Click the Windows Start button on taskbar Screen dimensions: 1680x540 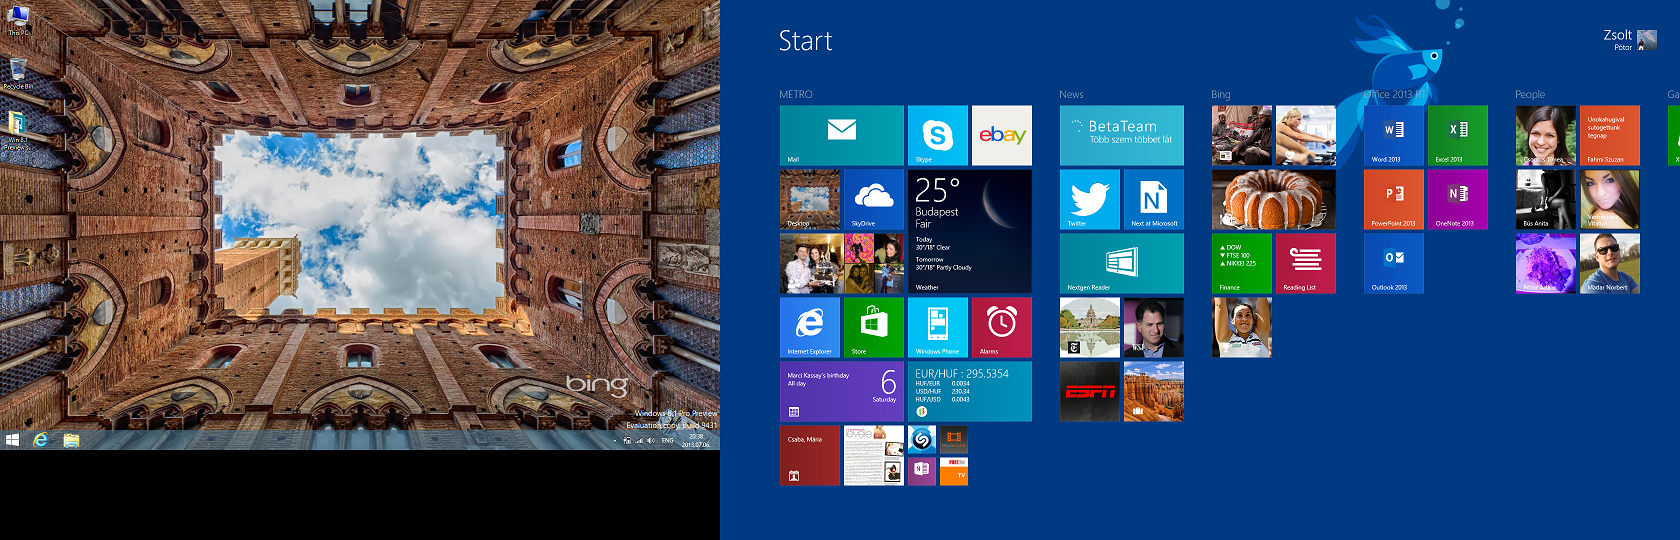tap(12, 440)
